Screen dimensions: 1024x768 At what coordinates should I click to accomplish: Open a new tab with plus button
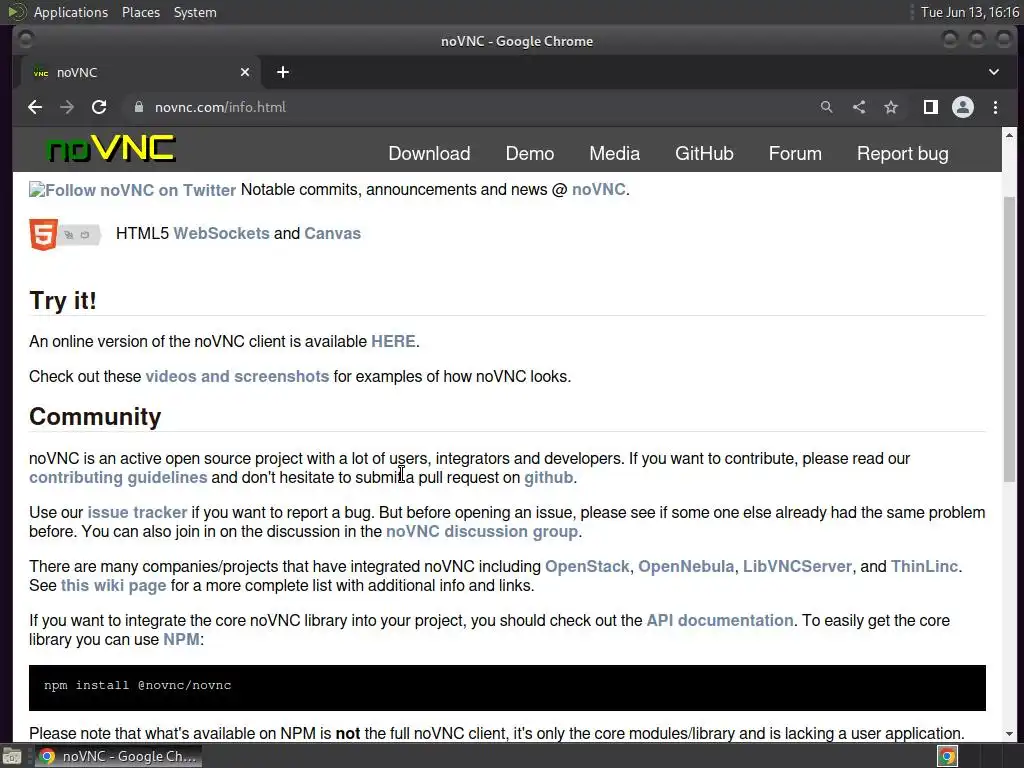(283, 72)
